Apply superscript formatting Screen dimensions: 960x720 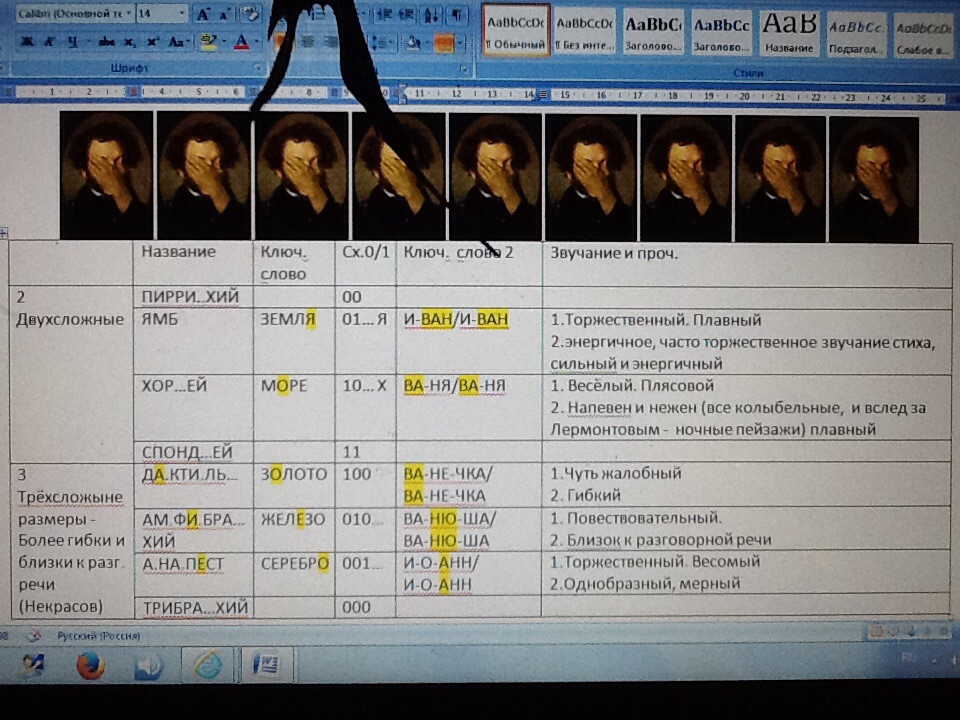click(x=152, y=42)
